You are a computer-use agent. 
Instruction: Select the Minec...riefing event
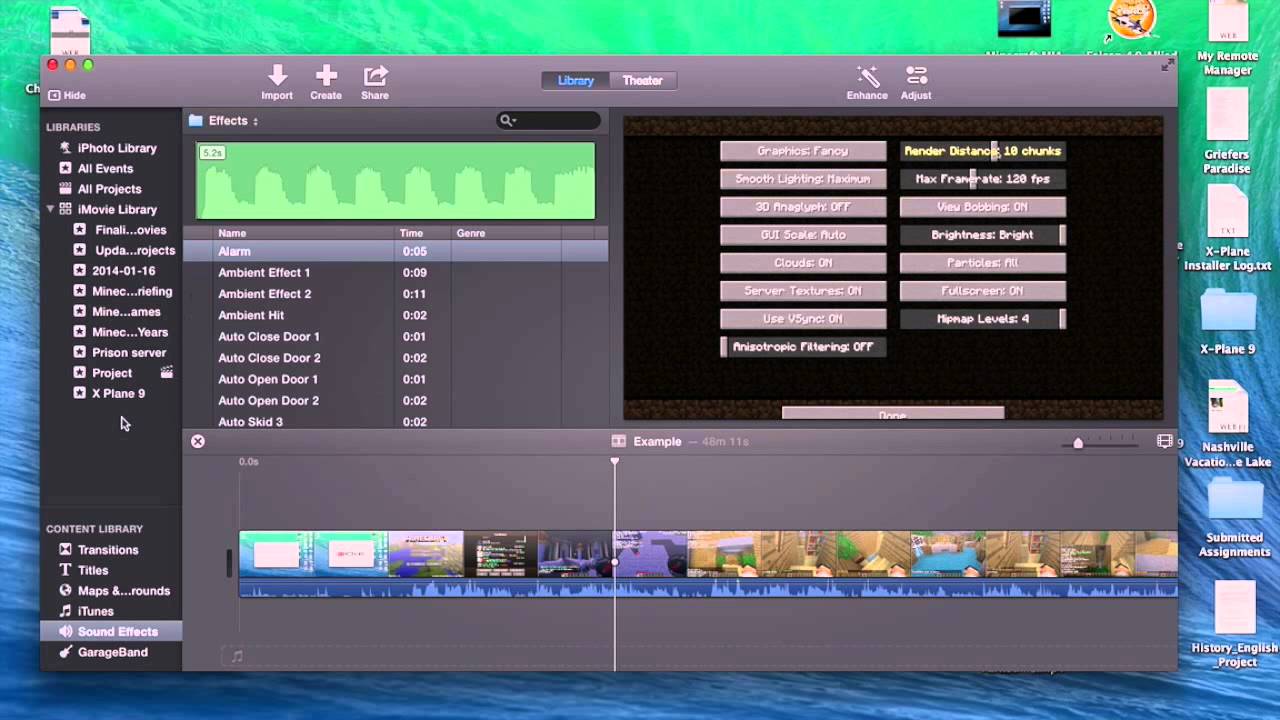132,291
